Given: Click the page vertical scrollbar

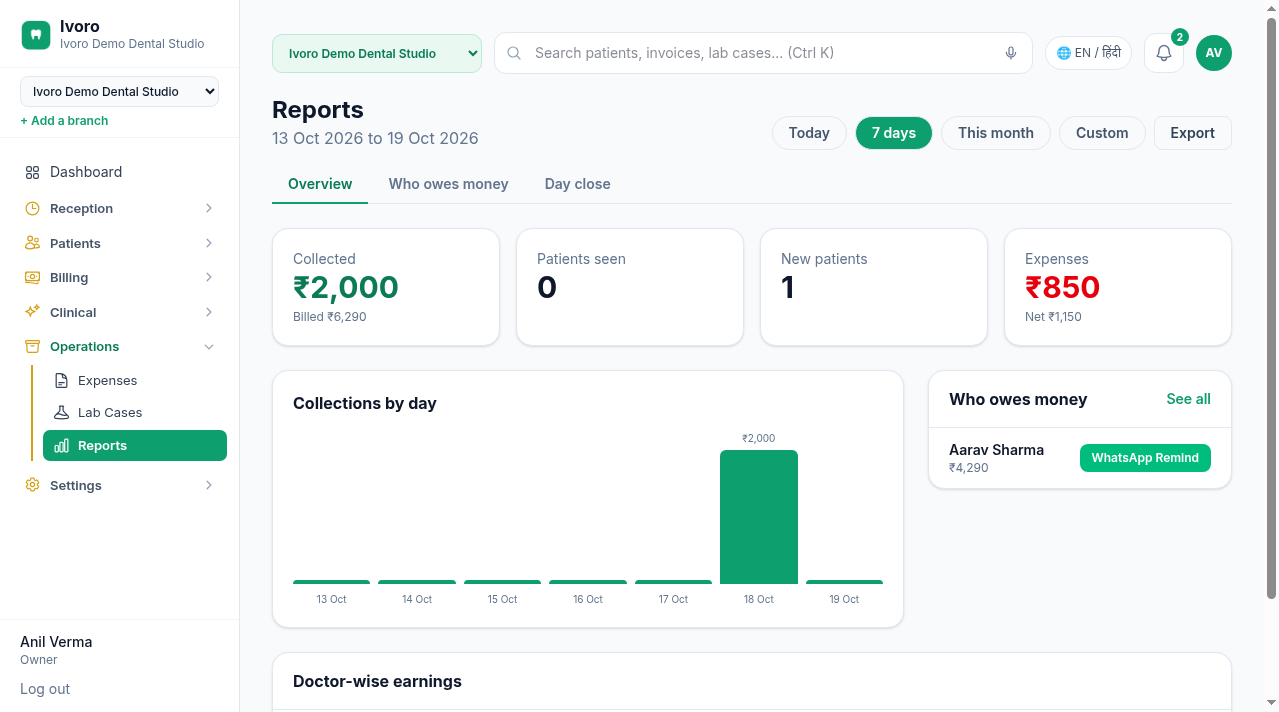Looking at the screenshot, I should [1271, 309].
